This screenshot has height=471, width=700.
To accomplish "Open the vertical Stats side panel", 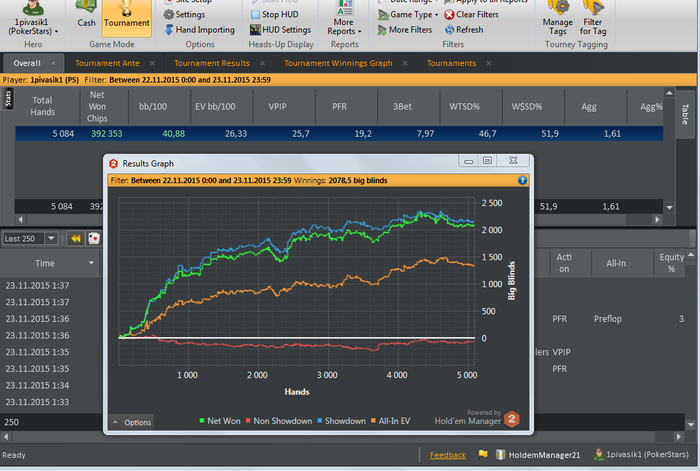I will (8, 99).
